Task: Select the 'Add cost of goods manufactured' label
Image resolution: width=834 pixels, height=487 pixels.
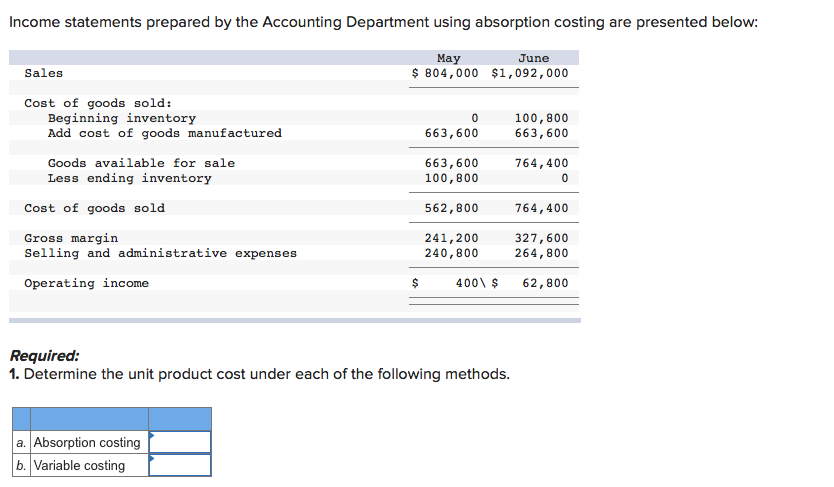Action: tap(165, 133)
